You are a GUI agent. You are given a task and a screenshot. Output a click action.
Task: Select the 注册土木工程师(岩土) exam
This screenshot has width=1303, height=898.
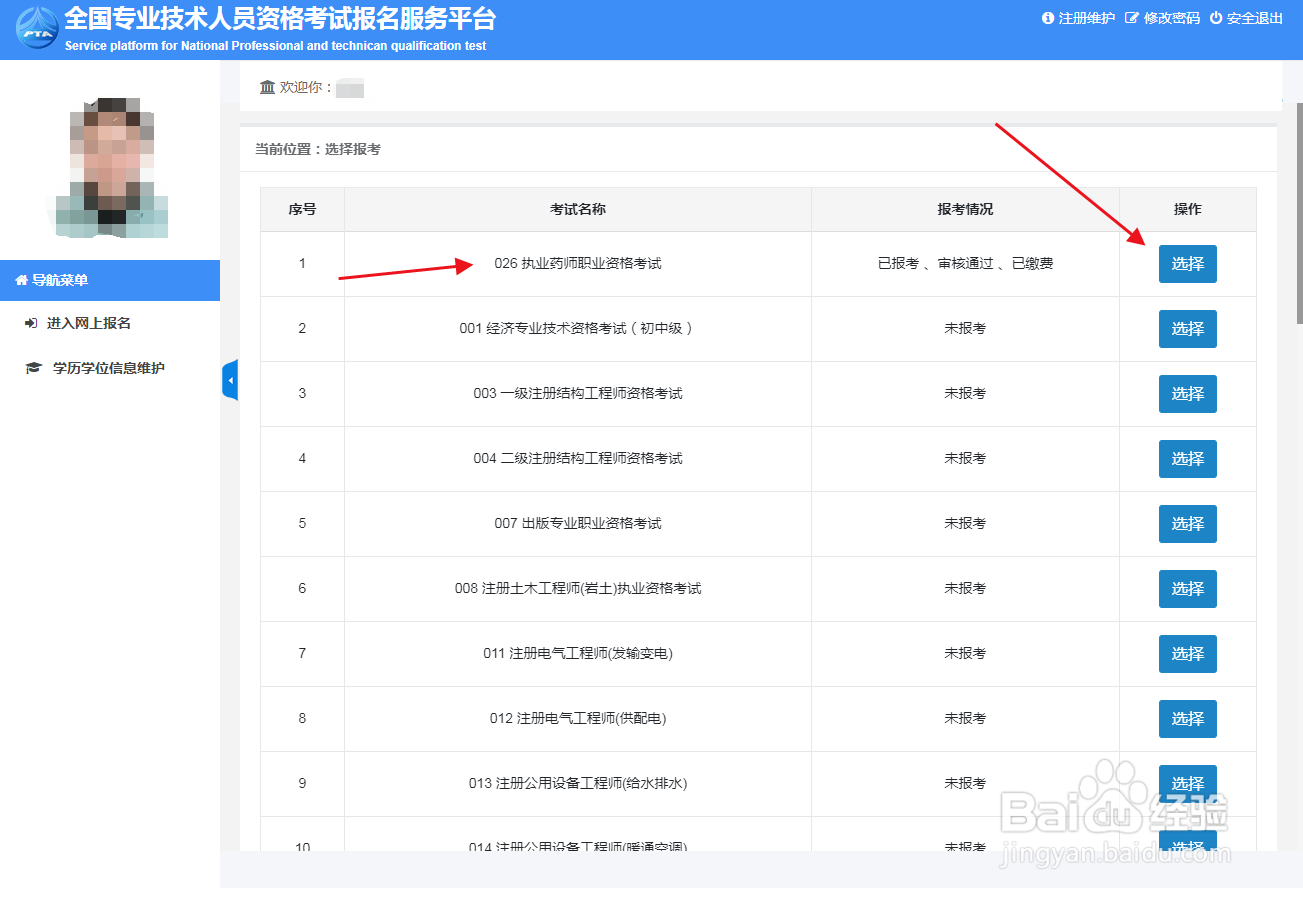1187,588
